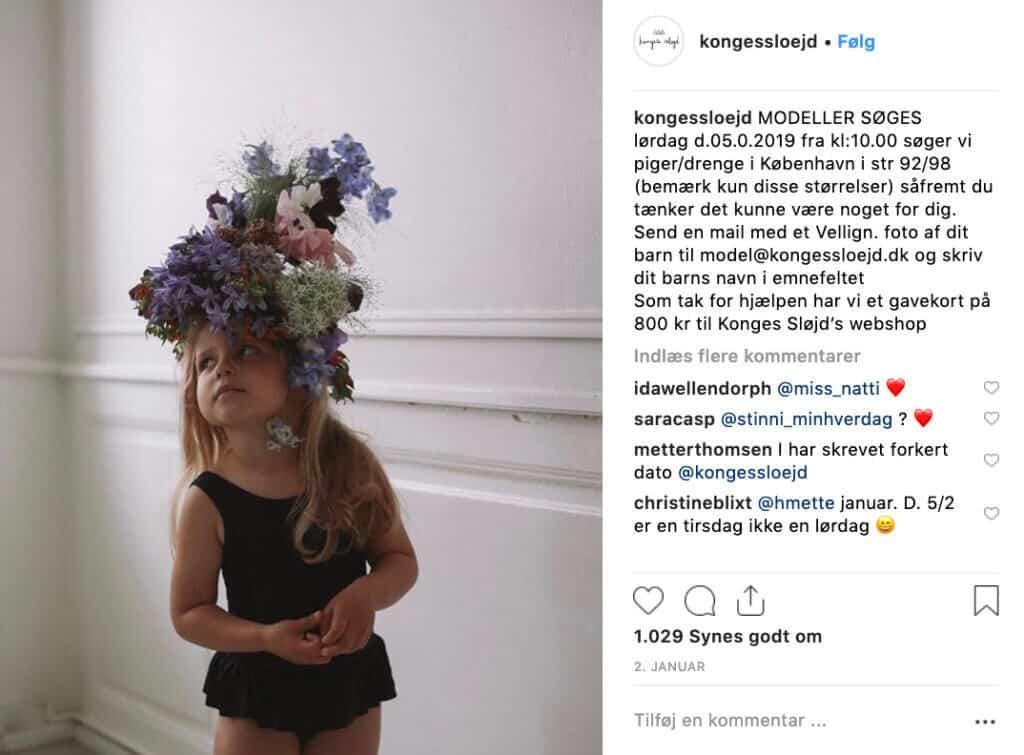This screenshot has height=755, width=1024.
Task: Click the 'Tilføj en kommentar' field
Action: click(x=730, y=720)
